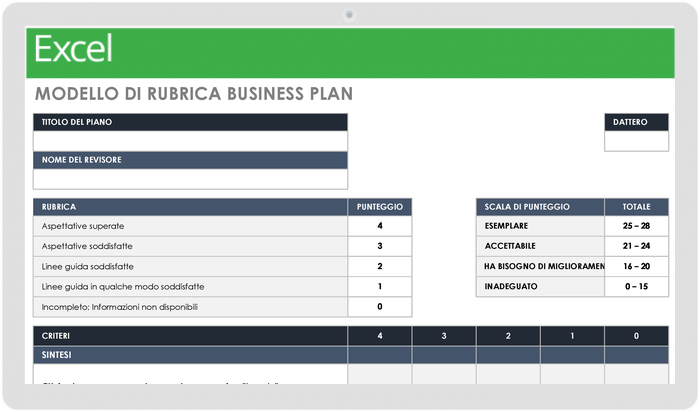Screen dimensions: 700x412
Task: Click column 2 in the Criteri header
Action: click(508, 336)
